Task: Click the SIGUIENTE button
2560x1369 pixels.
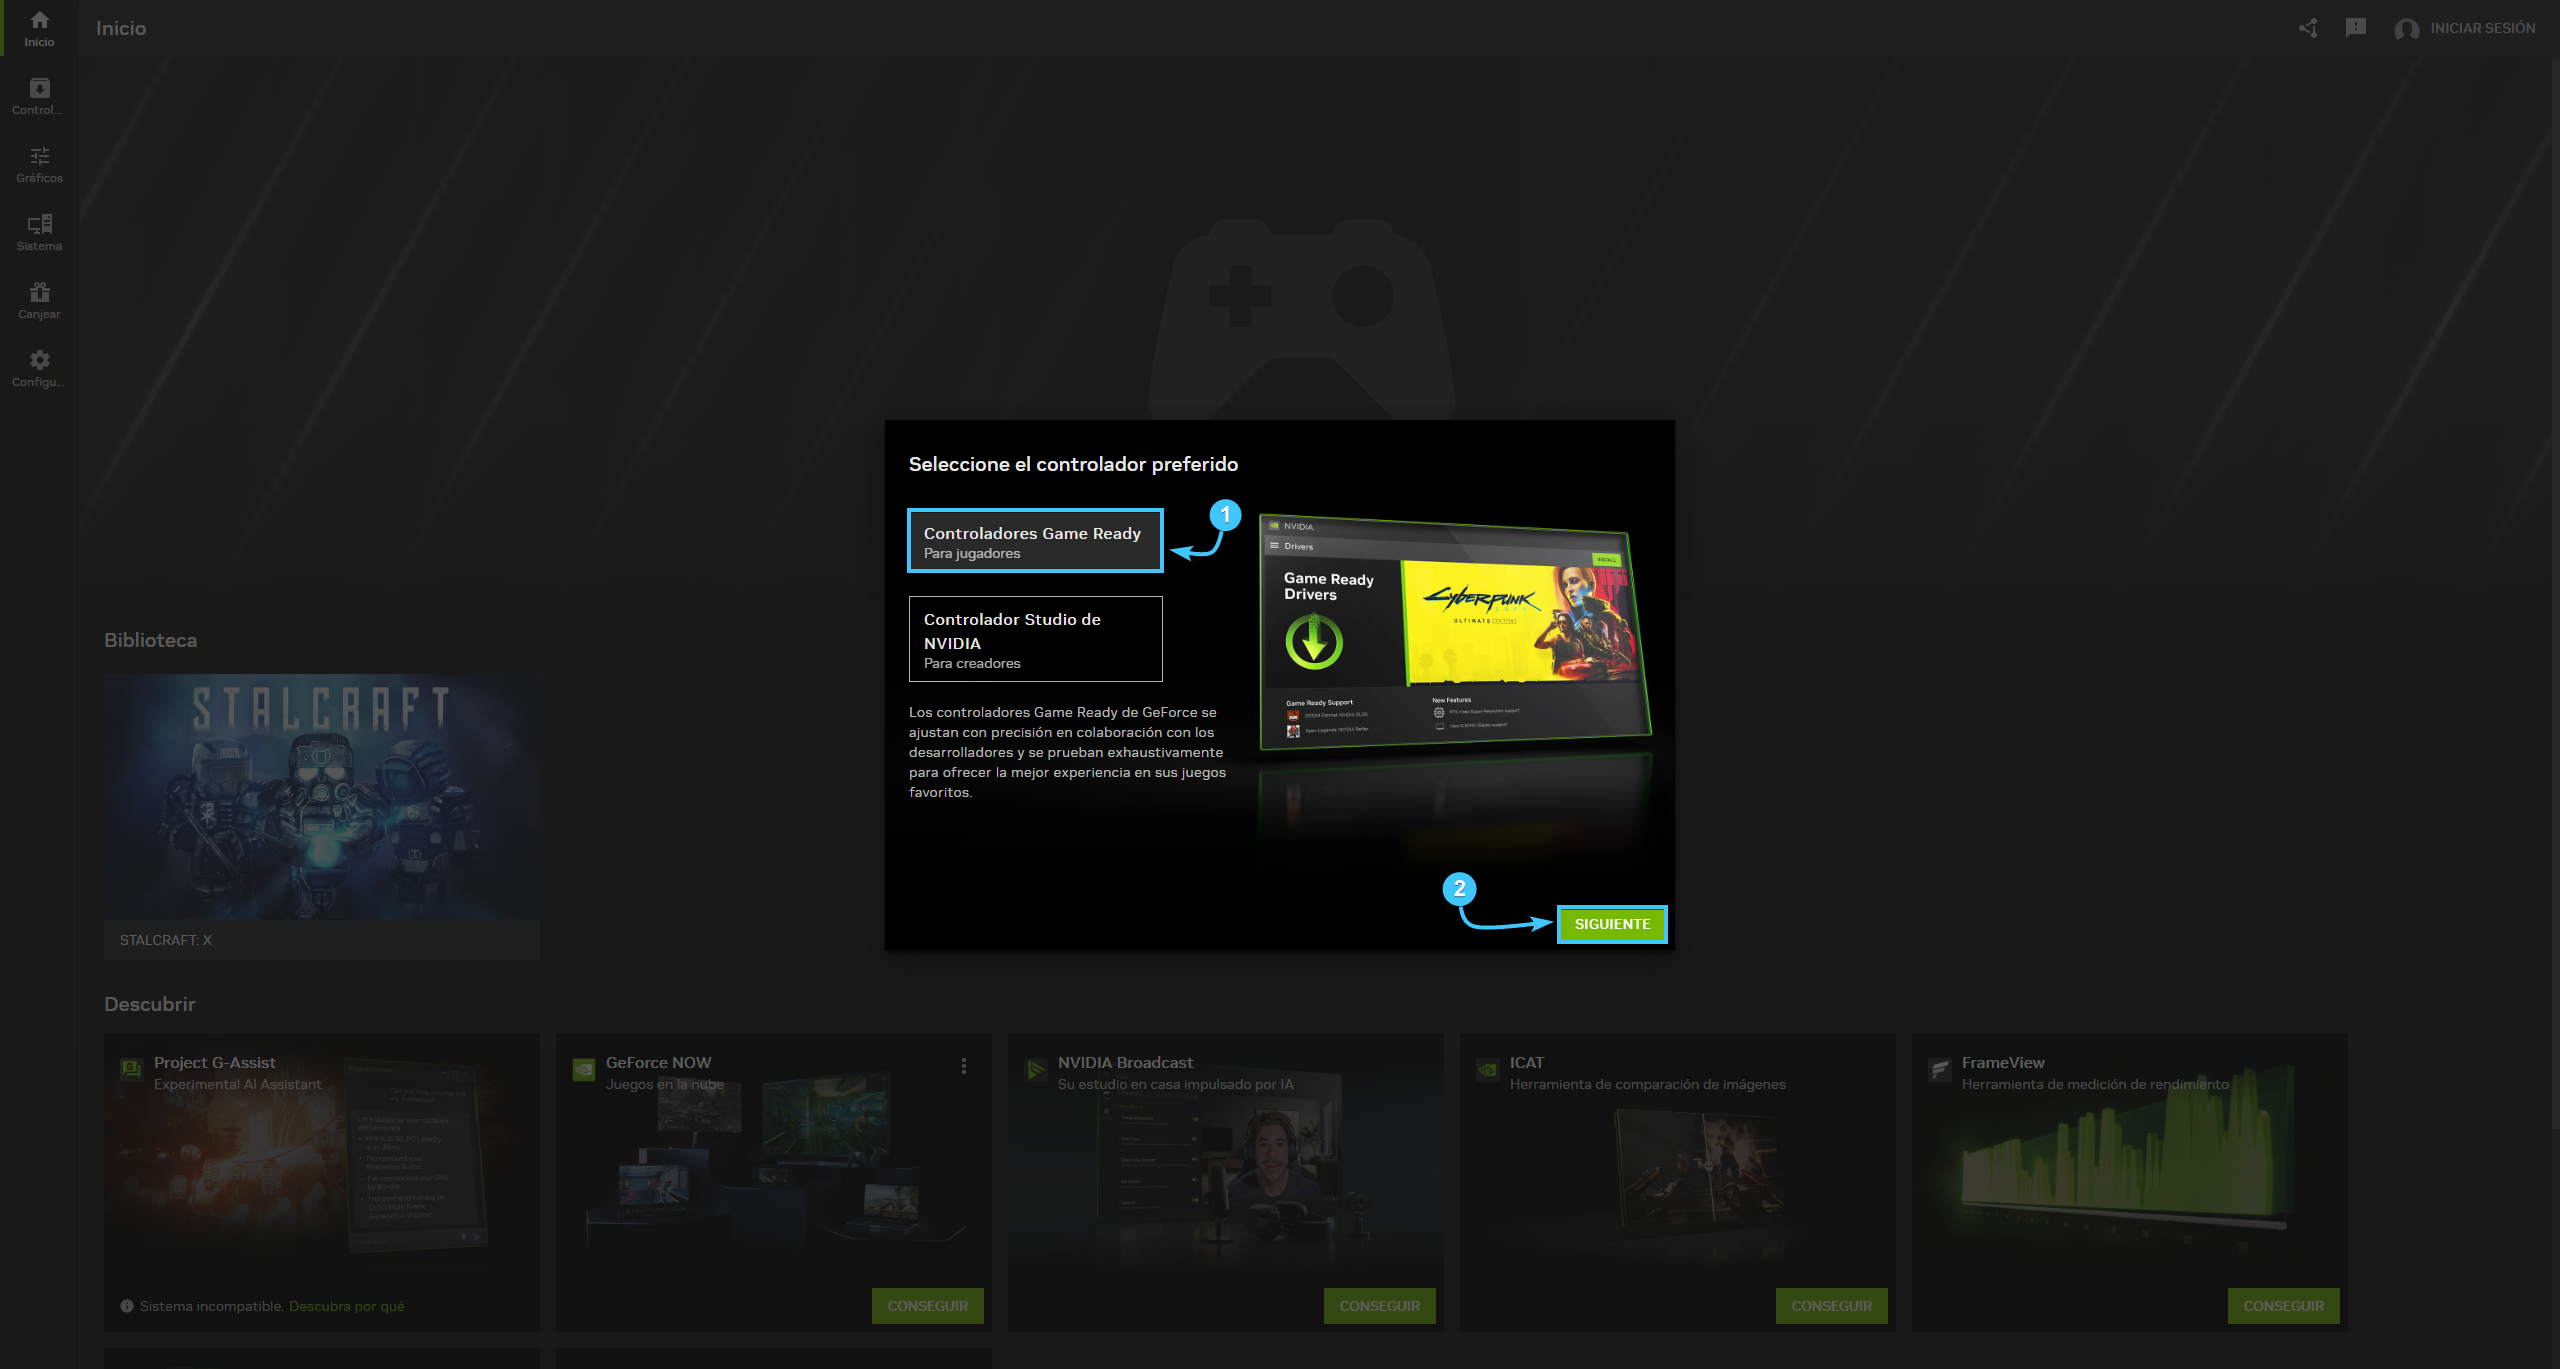Action: pos(1612,924)
